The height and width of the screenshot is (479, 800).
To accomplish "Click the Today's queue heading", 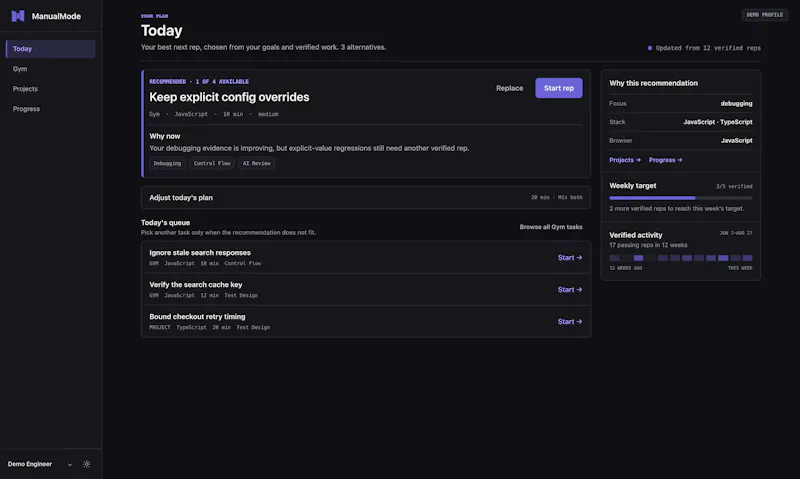I will [165, 223].
